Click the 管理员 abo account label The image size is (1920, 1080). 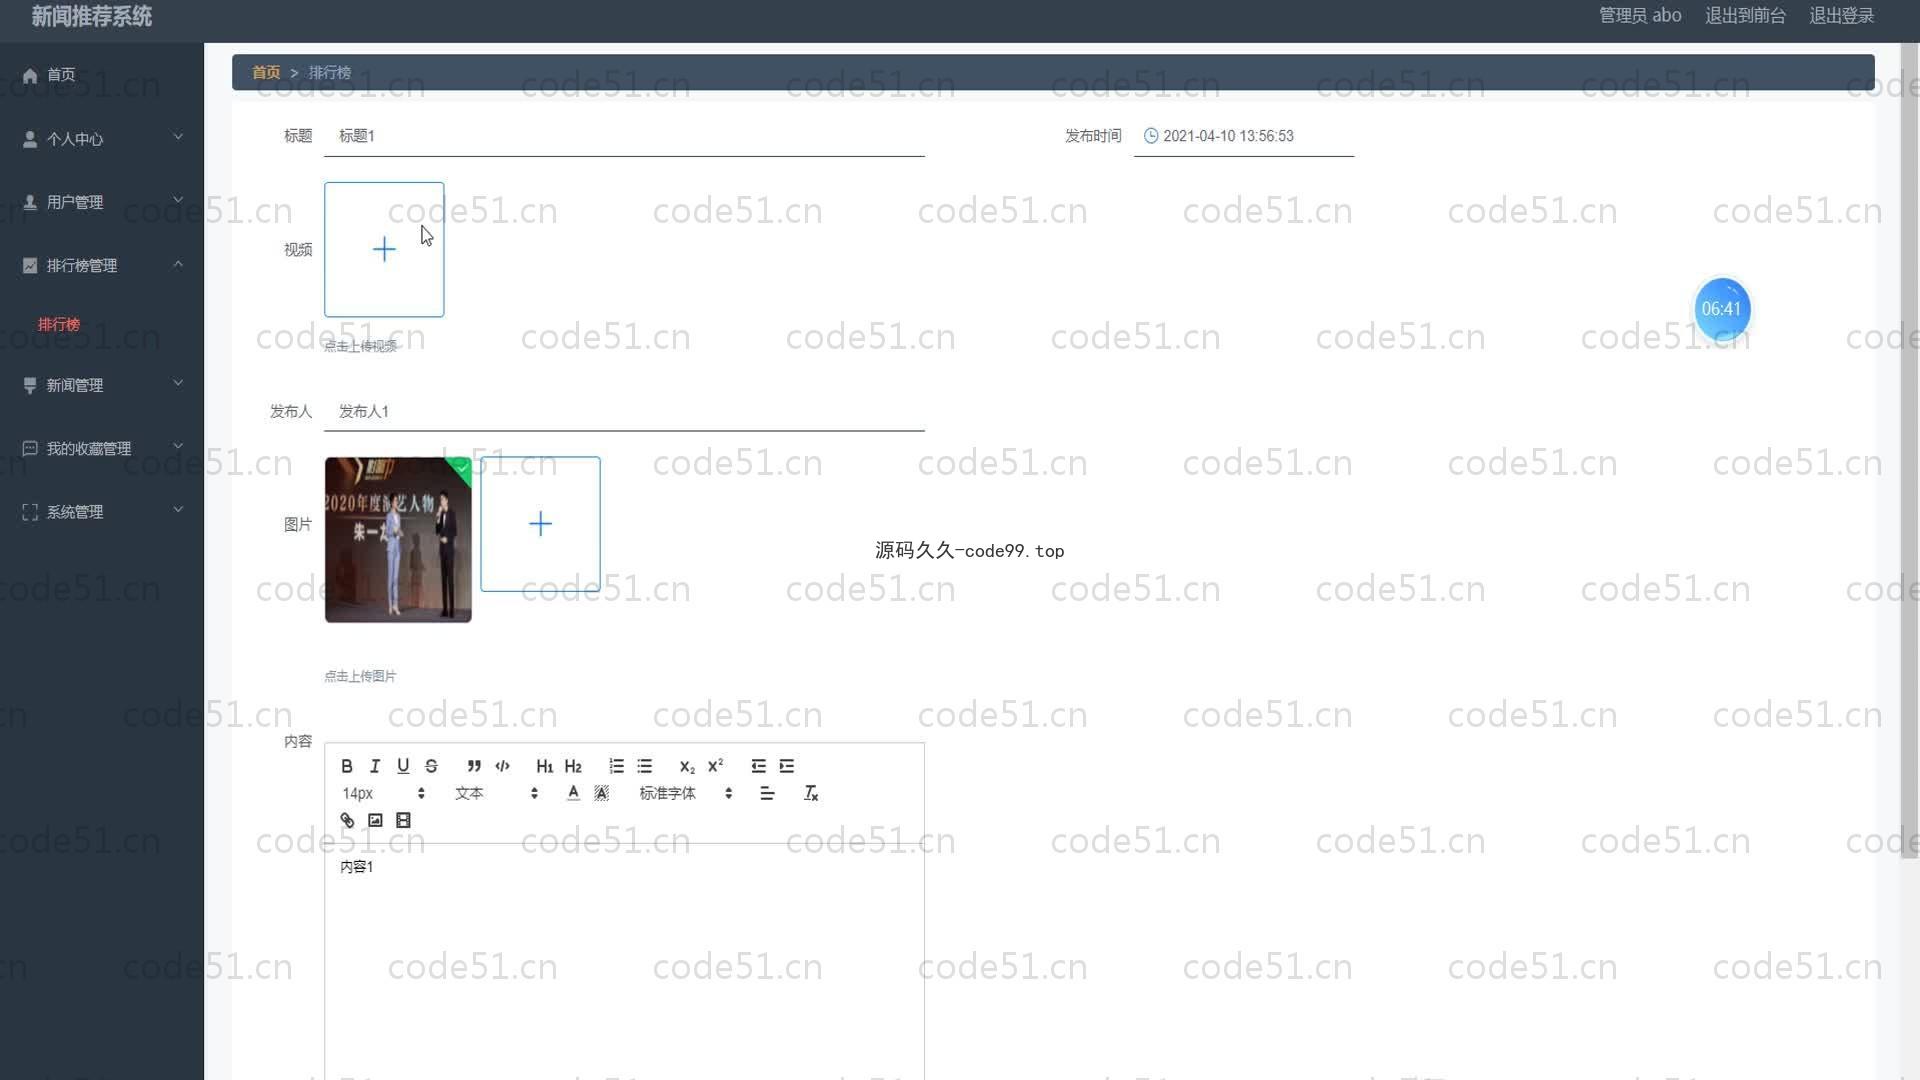point(1640,15)
